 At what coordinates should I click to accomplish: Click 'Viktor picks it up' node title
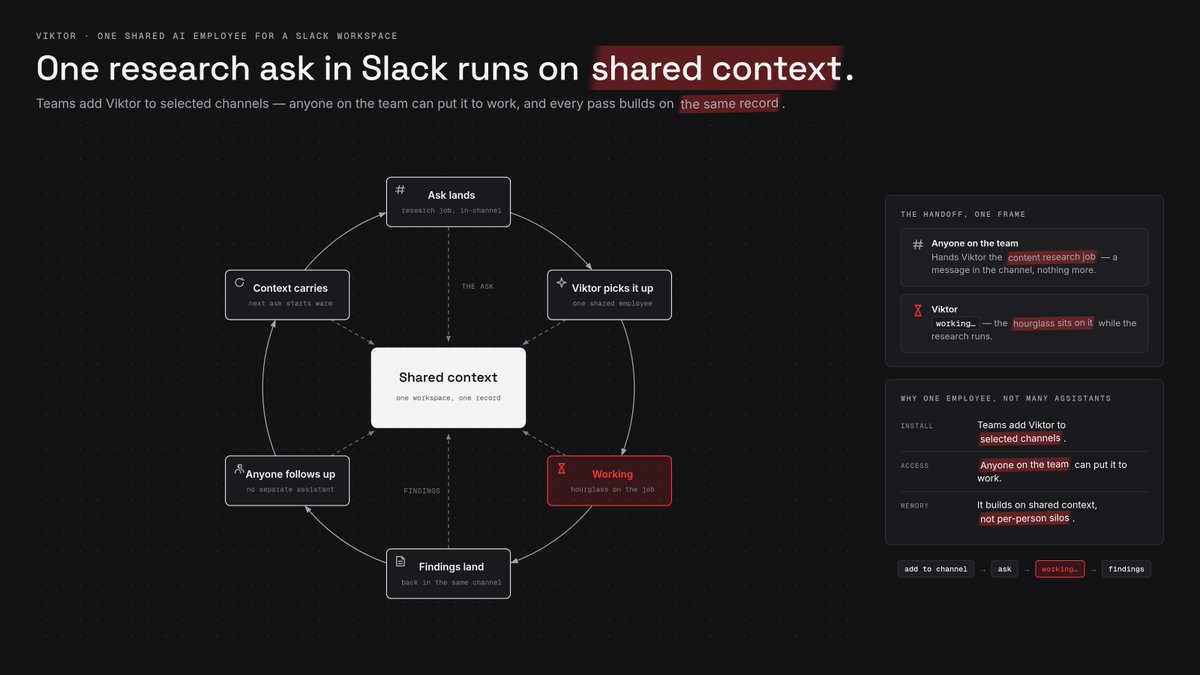pyautogui.click(x=612, y=288)
